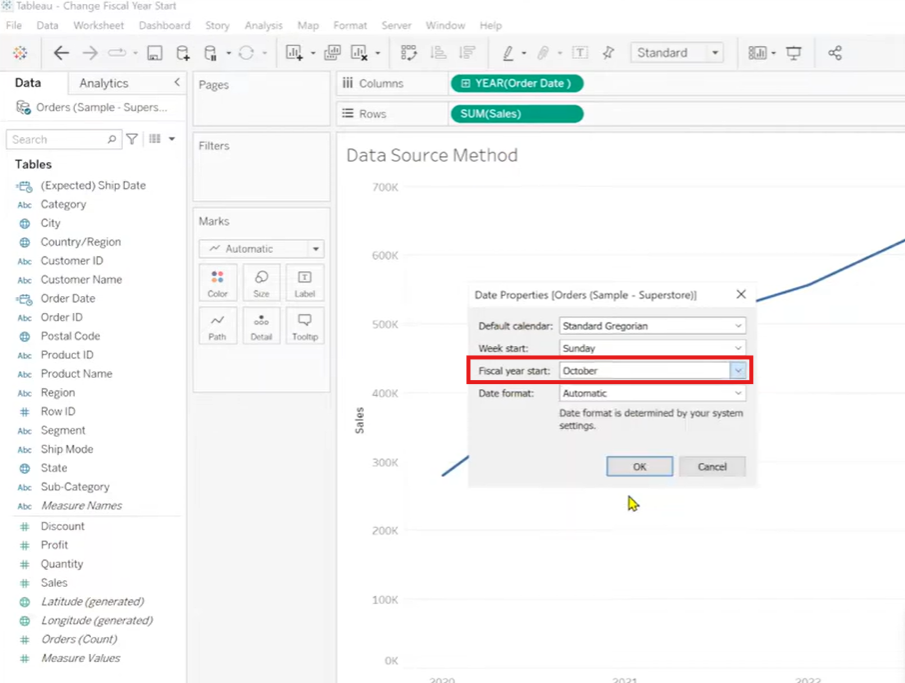Switch to the Data tab
Viewport: 905px width, 683px height.
pyautogui.click(x=28, y=83)
